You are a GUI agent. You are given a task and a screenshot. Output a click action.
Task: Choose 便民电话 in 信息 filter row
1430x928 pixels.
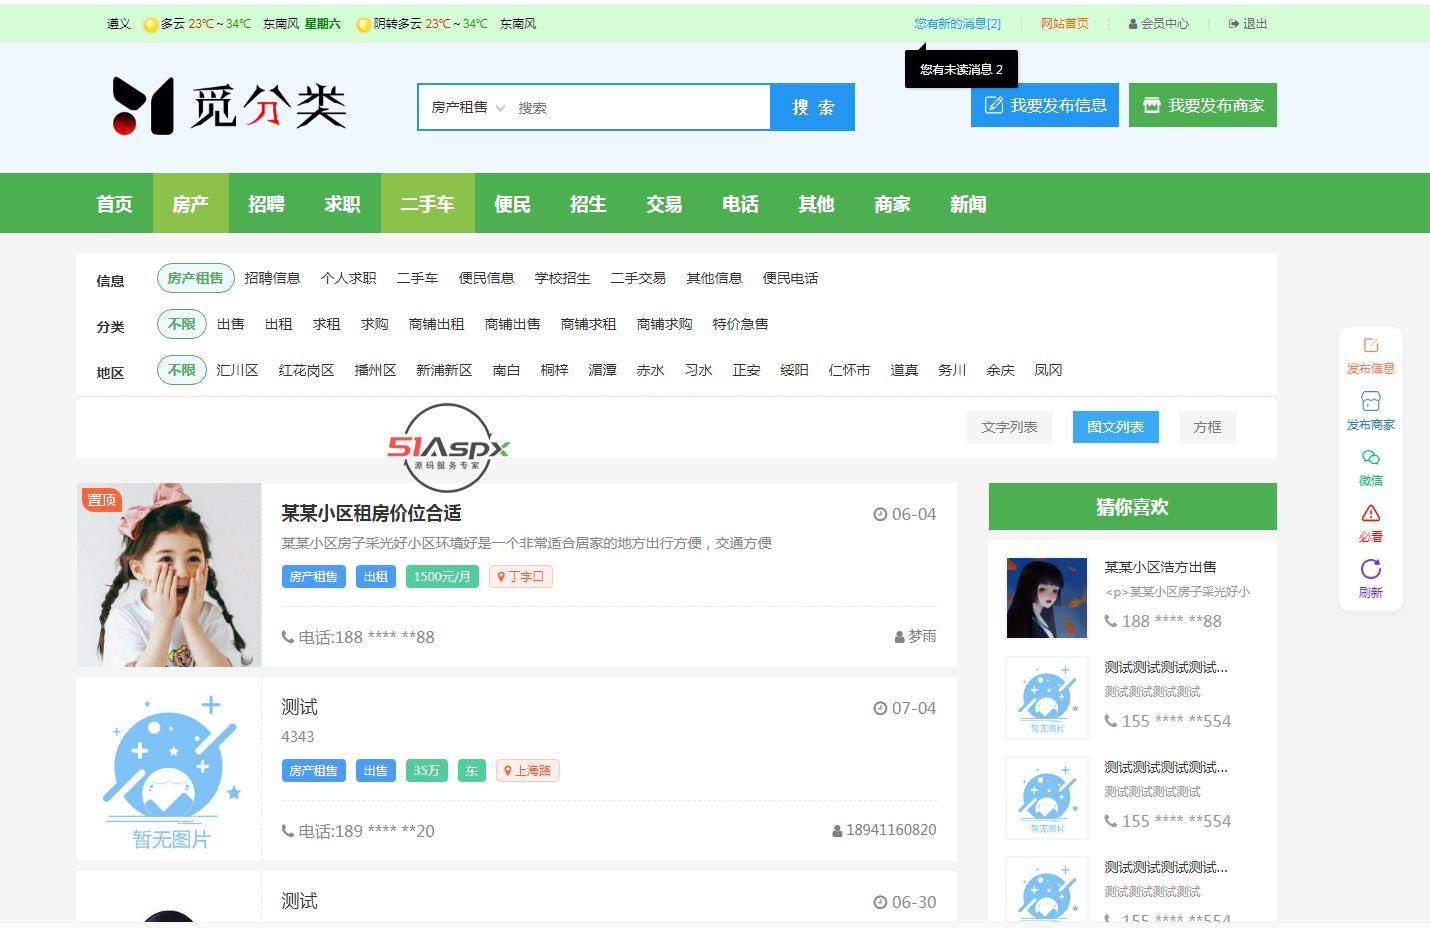point(791,278)
